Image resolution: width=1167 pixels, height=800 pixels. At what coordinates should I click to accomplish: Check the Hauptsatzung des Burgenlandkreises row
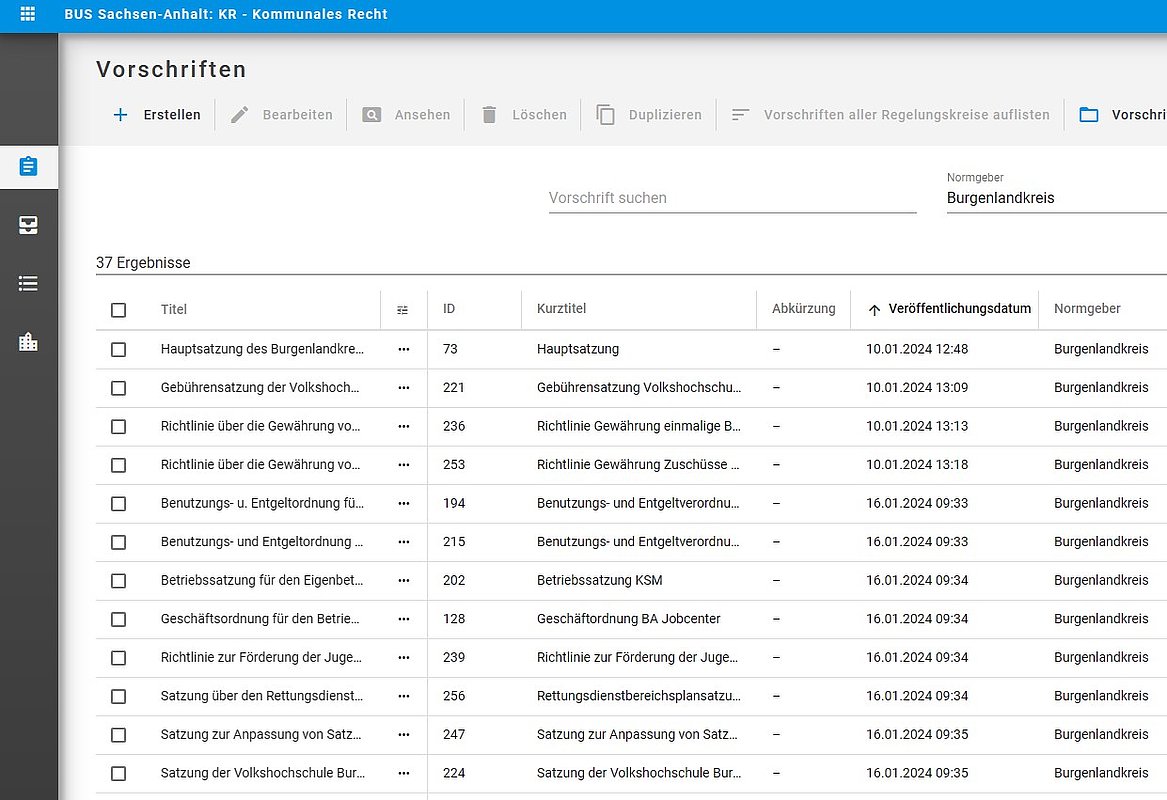[118, 350]
